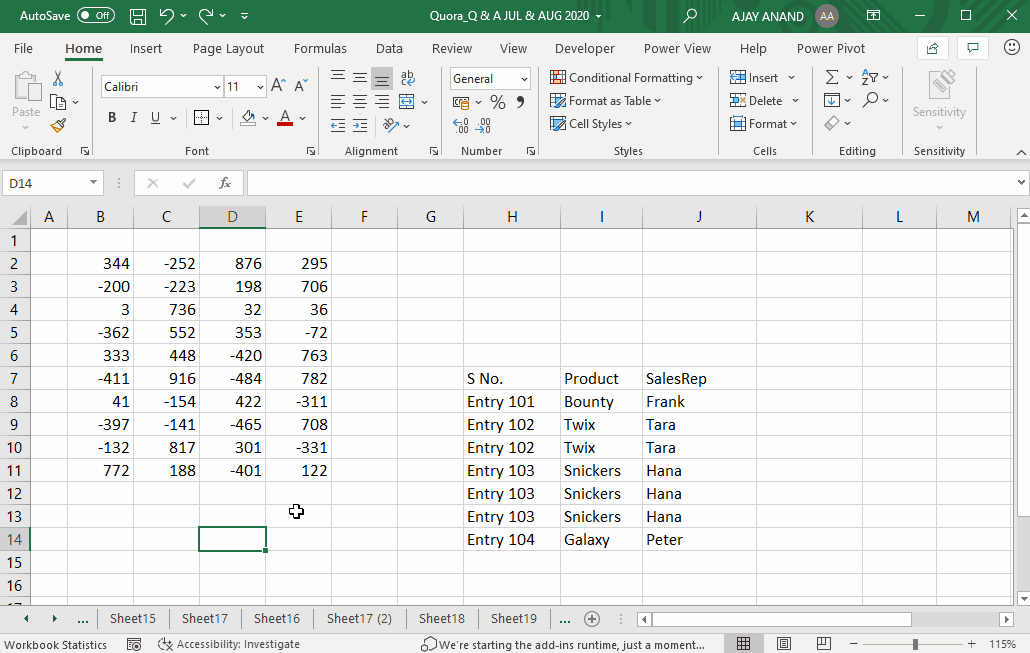
Task: Open the Fill Color dropdown arrow
Action: (x=265, y=117)
